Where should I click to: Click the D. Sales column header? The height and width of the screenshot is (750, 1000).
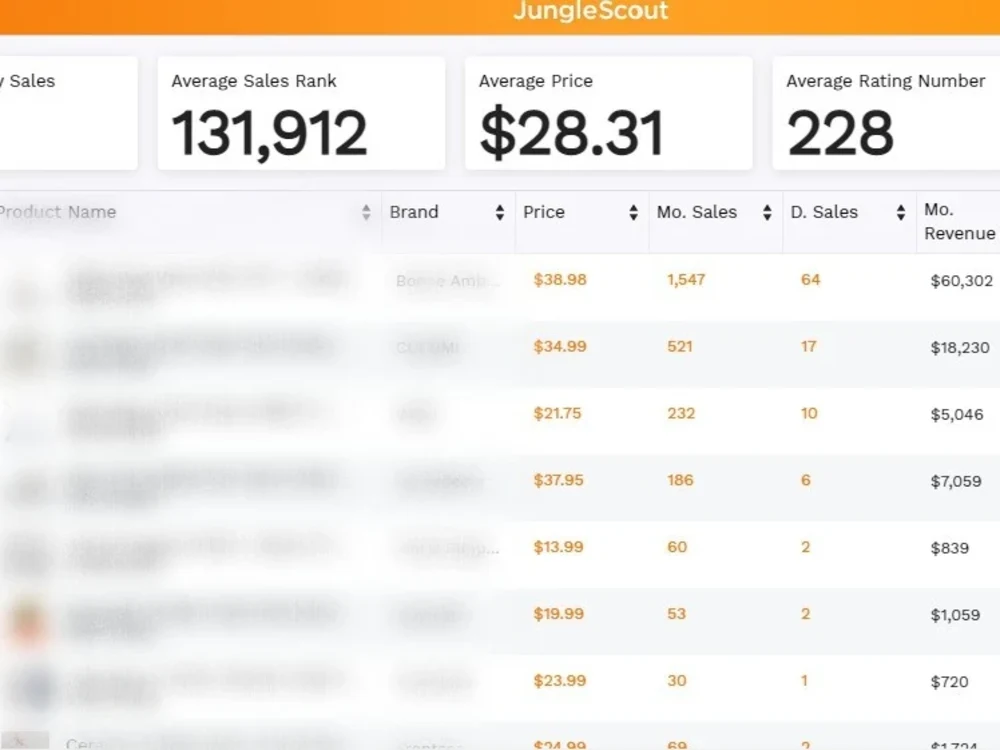point(849,221)
